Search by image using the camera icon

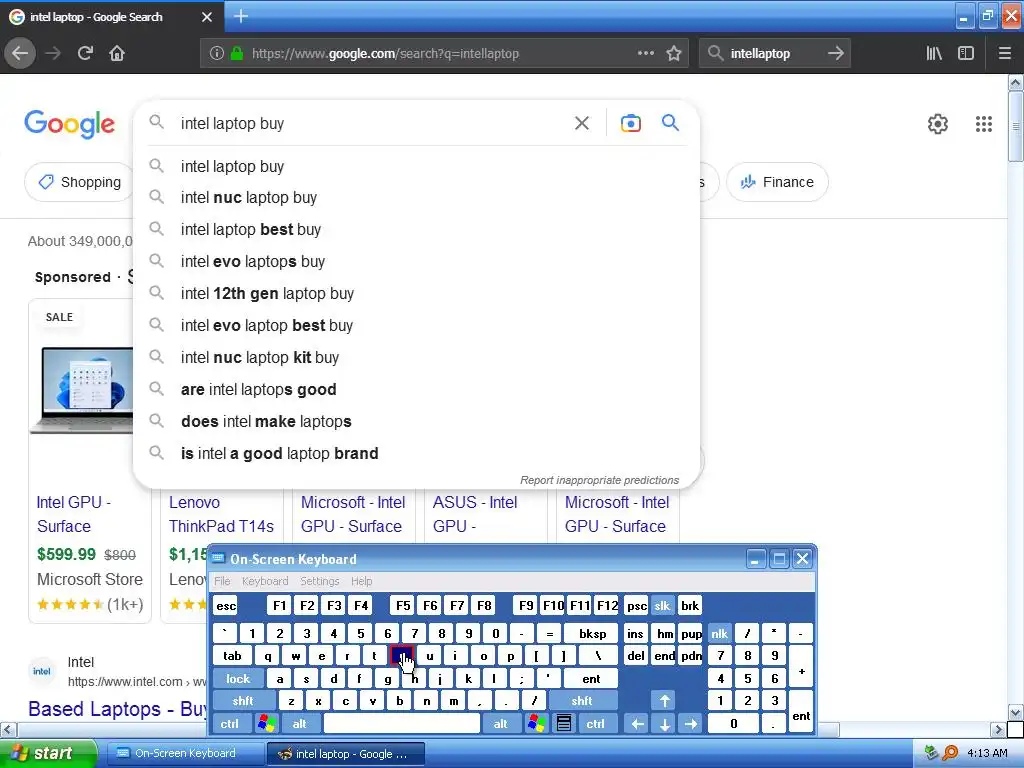tap(631, 123)
